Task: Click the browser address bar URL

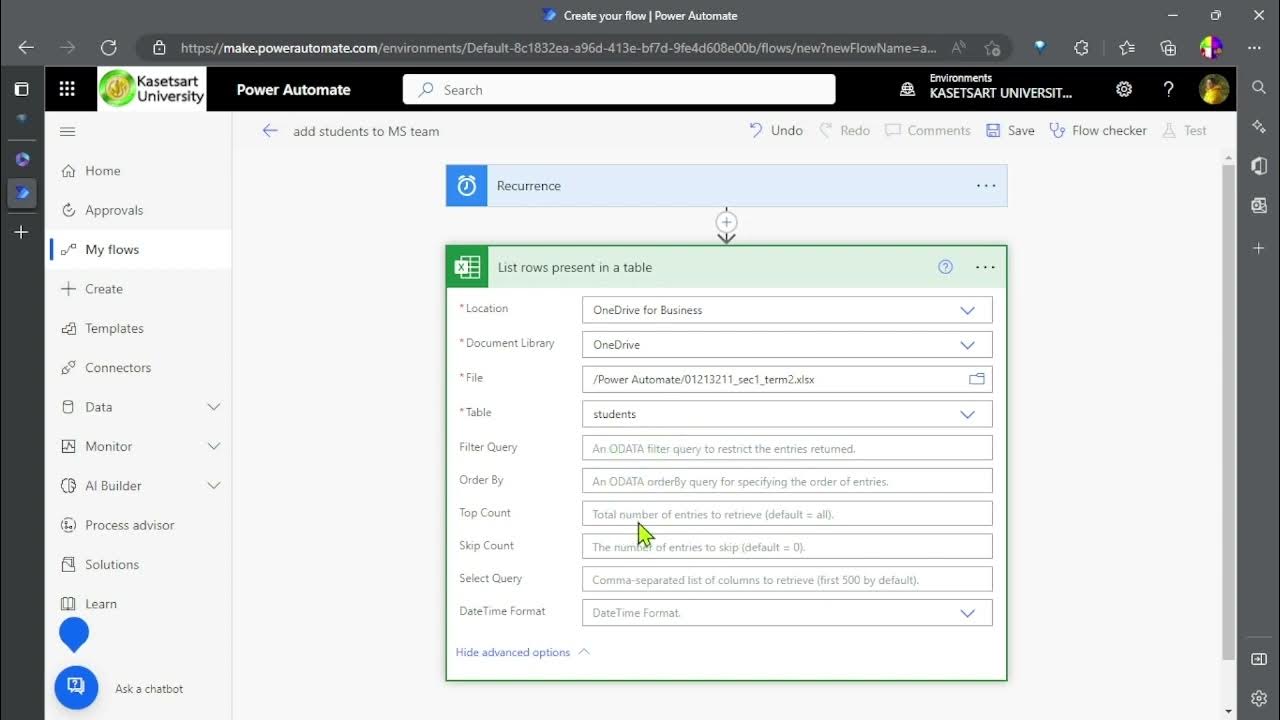Action: click(x=558, y=47)
